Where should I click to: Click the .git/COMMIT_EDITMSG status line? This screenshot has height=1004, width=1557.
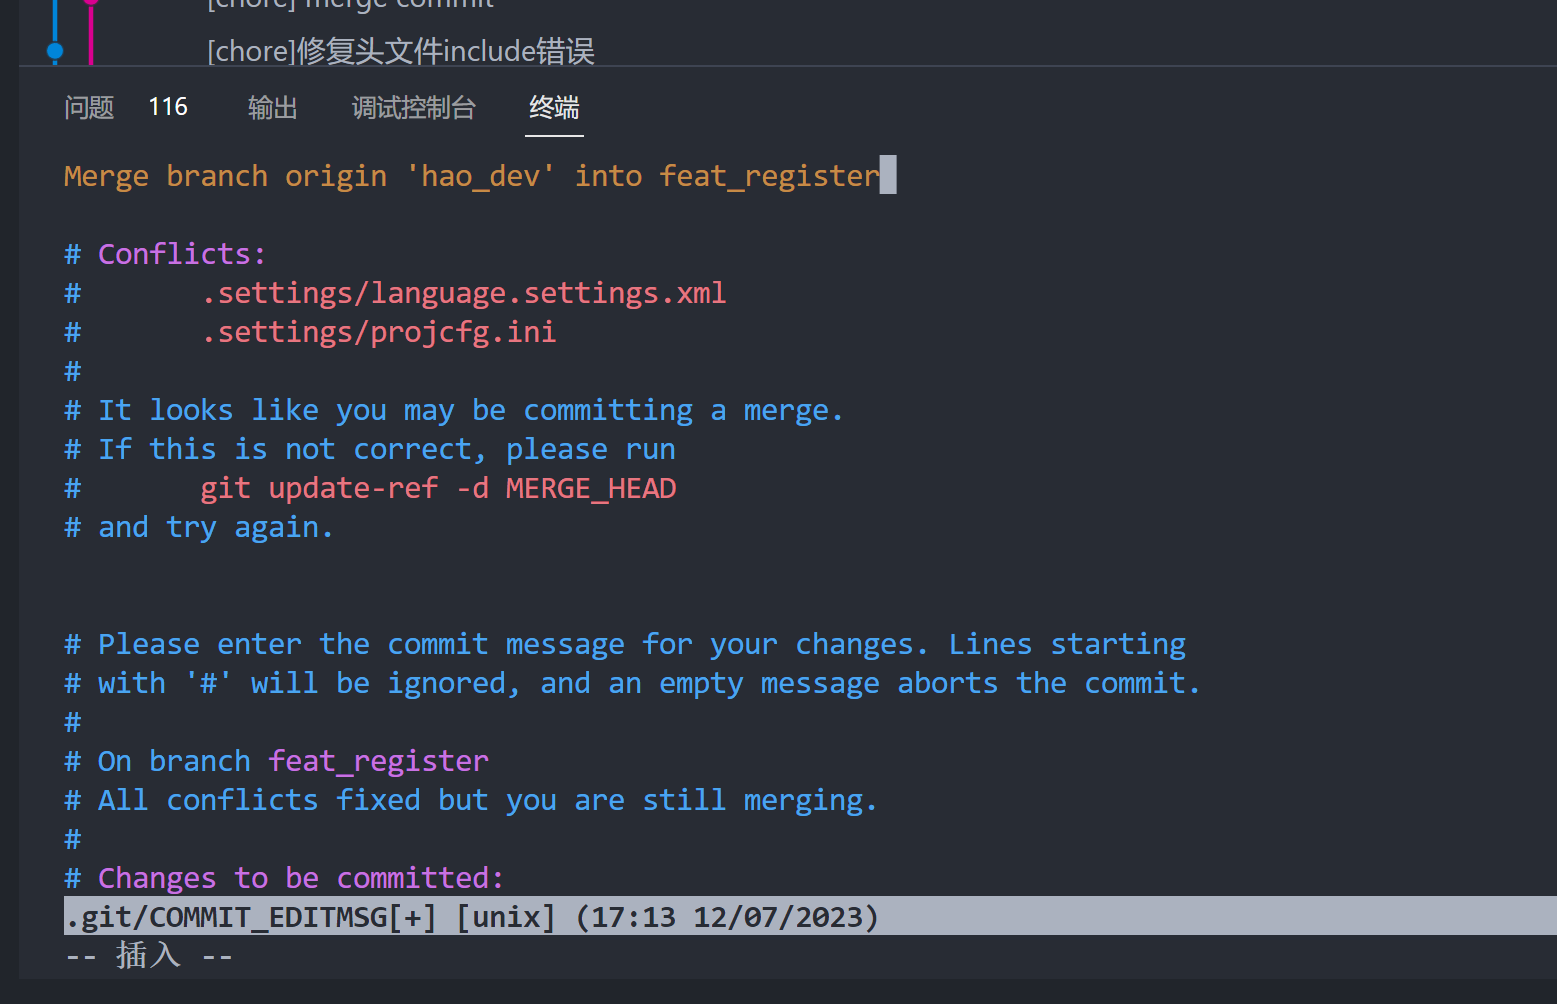[x=248, y=916]
